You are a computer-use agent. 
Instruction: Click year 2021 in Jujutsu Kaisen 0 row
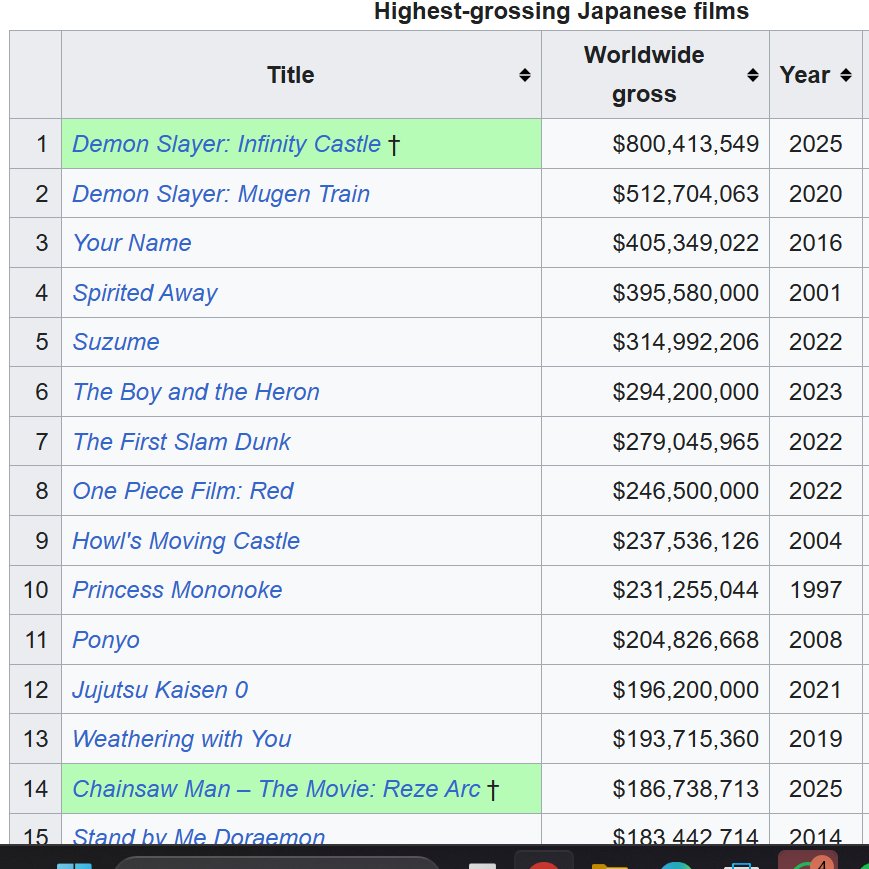(x=815, y=690)
